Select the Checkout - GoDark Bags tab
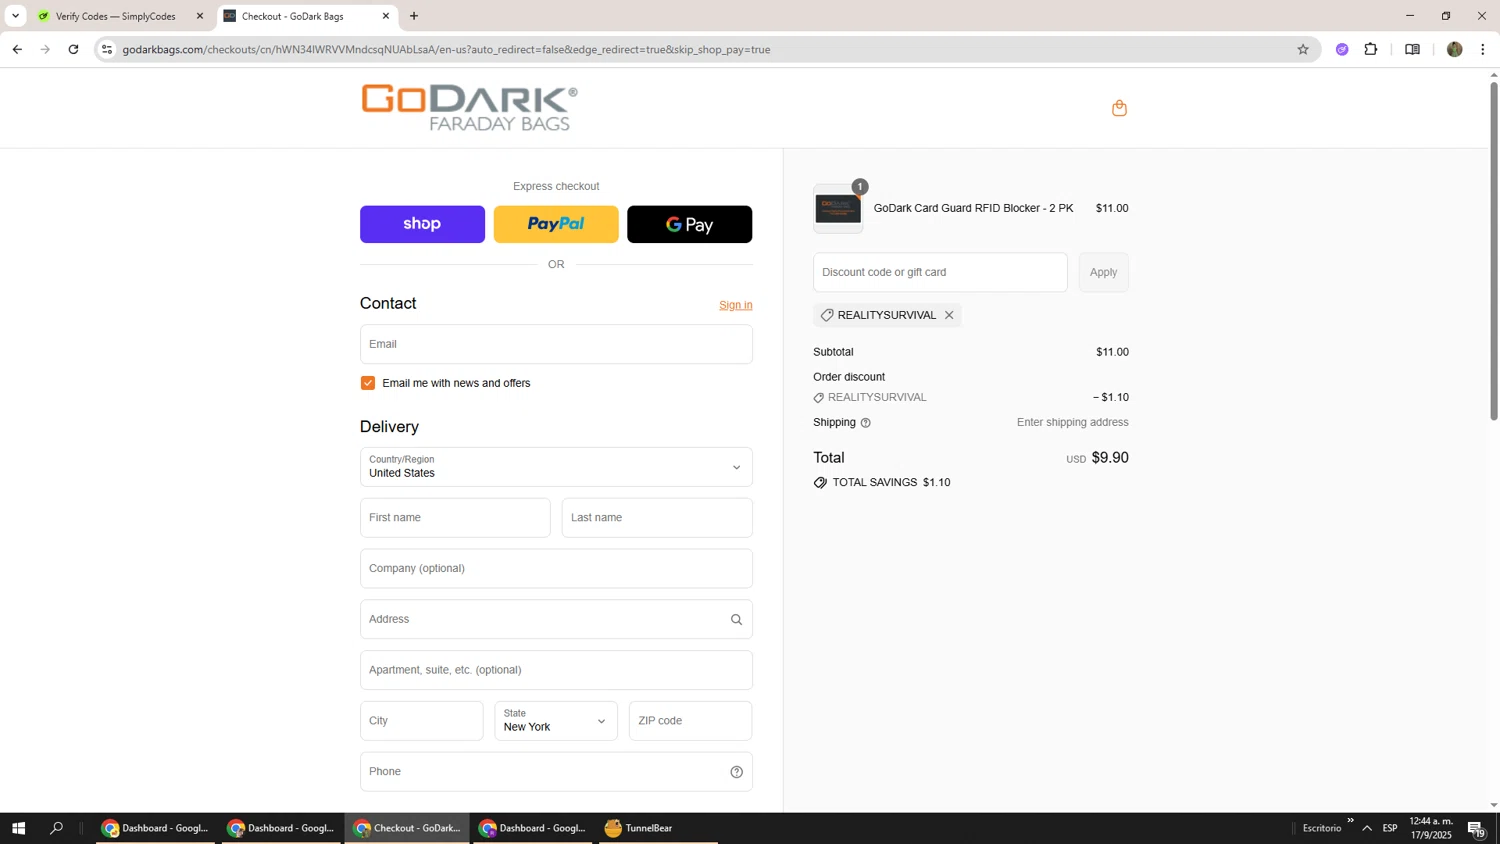The width and height of the screenshot is (1500, 844). point(306,16)
